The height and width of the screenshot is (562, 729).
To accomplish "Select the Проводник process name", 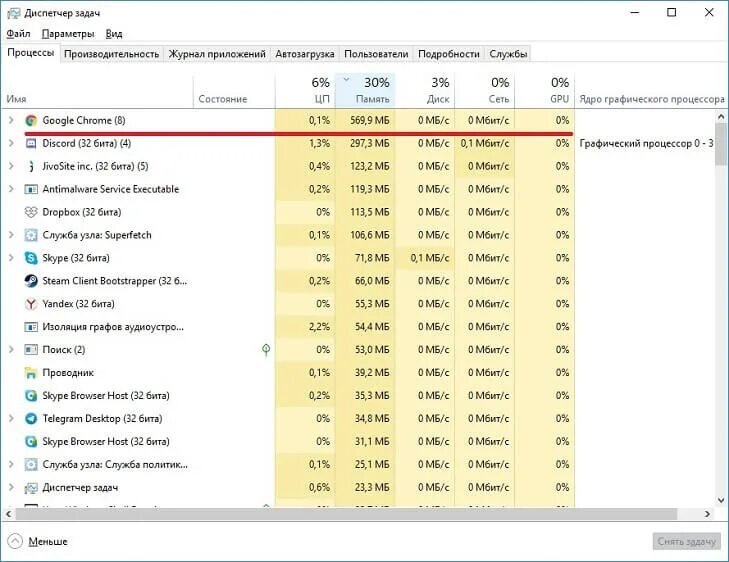I will tap(68, 373).
